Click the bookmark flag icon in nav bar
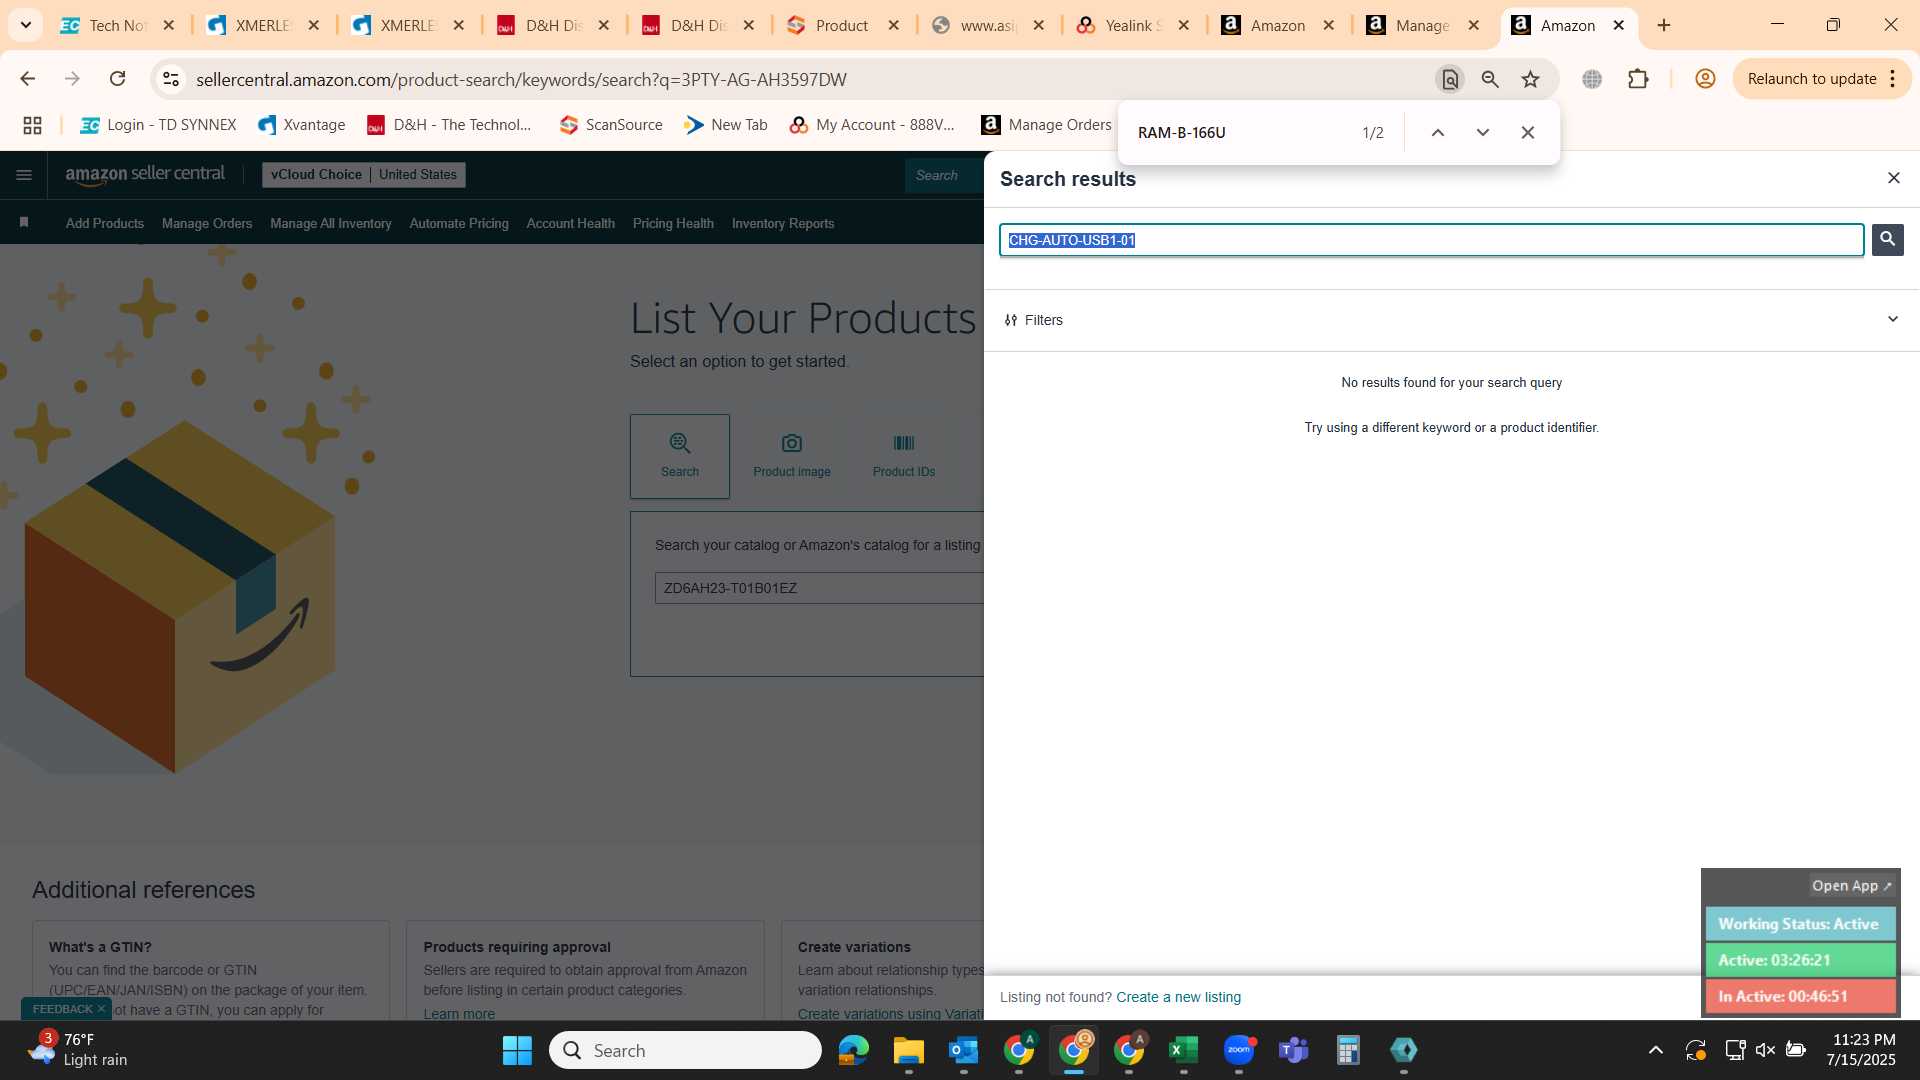This screenshot has height=1080, width=1920. tap(24, 223)
